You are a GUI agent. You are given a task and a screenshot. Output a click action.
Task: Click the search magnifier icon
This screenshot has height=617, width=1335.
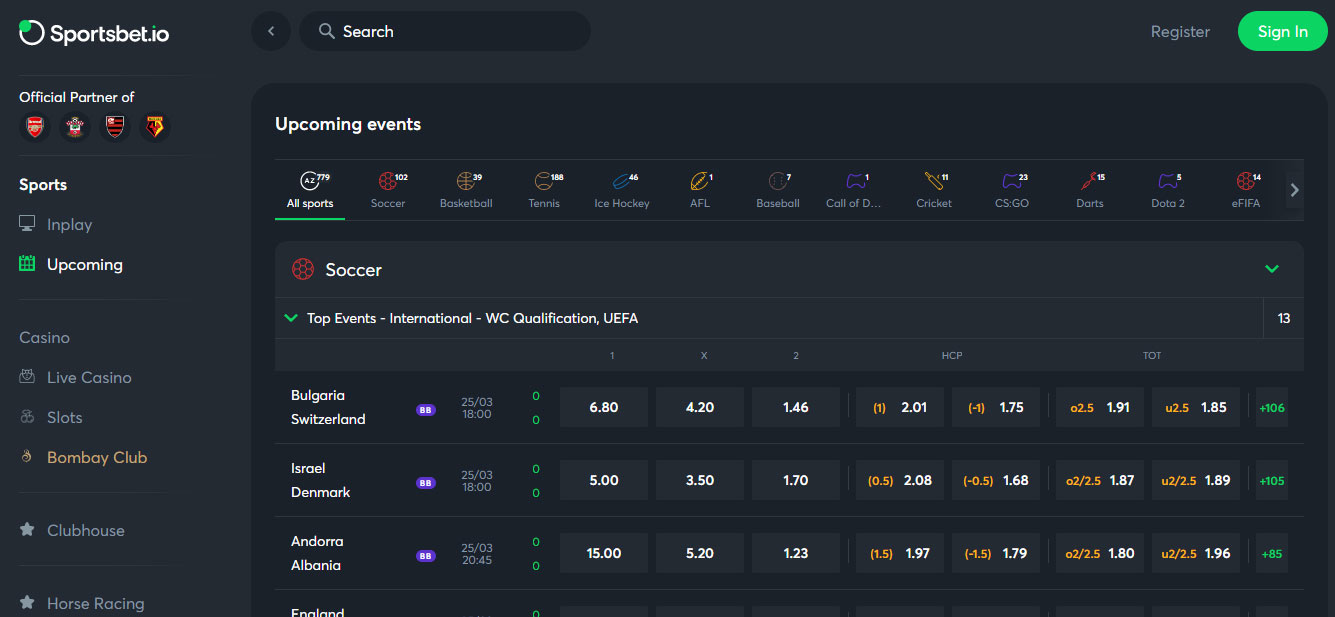326,31
